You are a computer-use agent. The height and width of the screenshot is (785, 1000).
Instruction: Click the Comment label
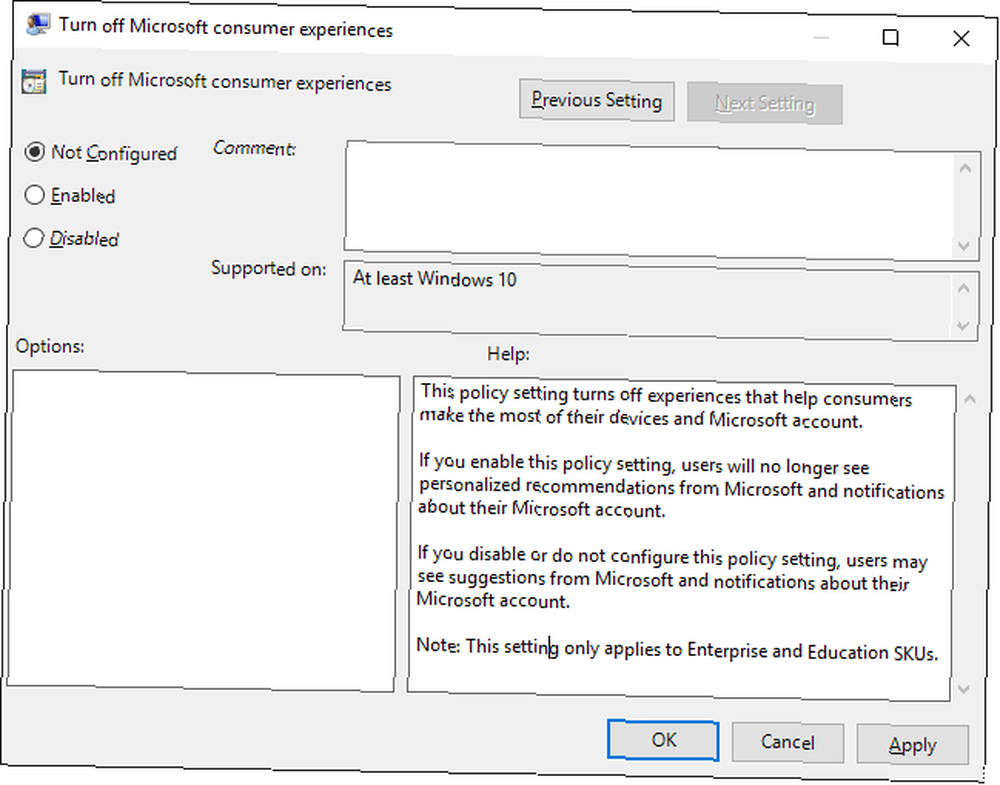[254, 148]
